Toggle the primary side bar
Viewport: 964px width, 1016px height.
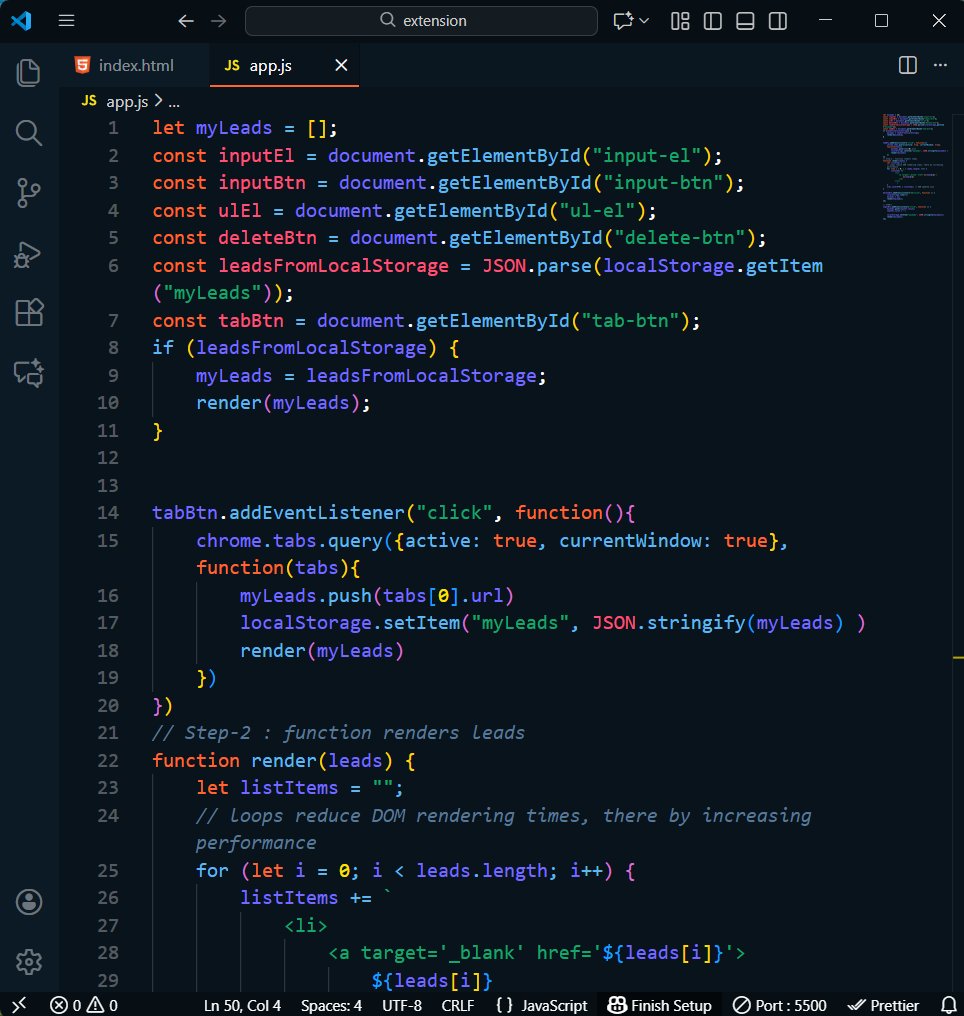tap(713, 21)
